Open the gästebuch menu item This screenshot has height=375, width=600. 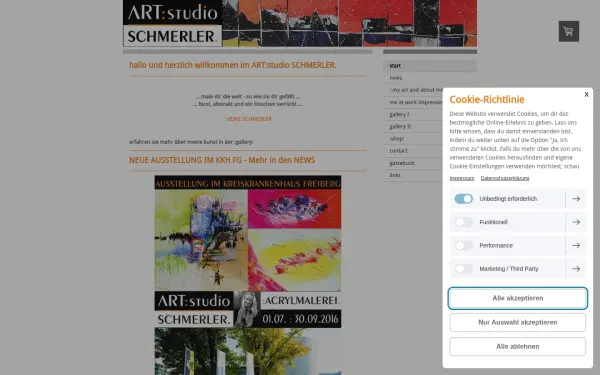click(413, 163)
